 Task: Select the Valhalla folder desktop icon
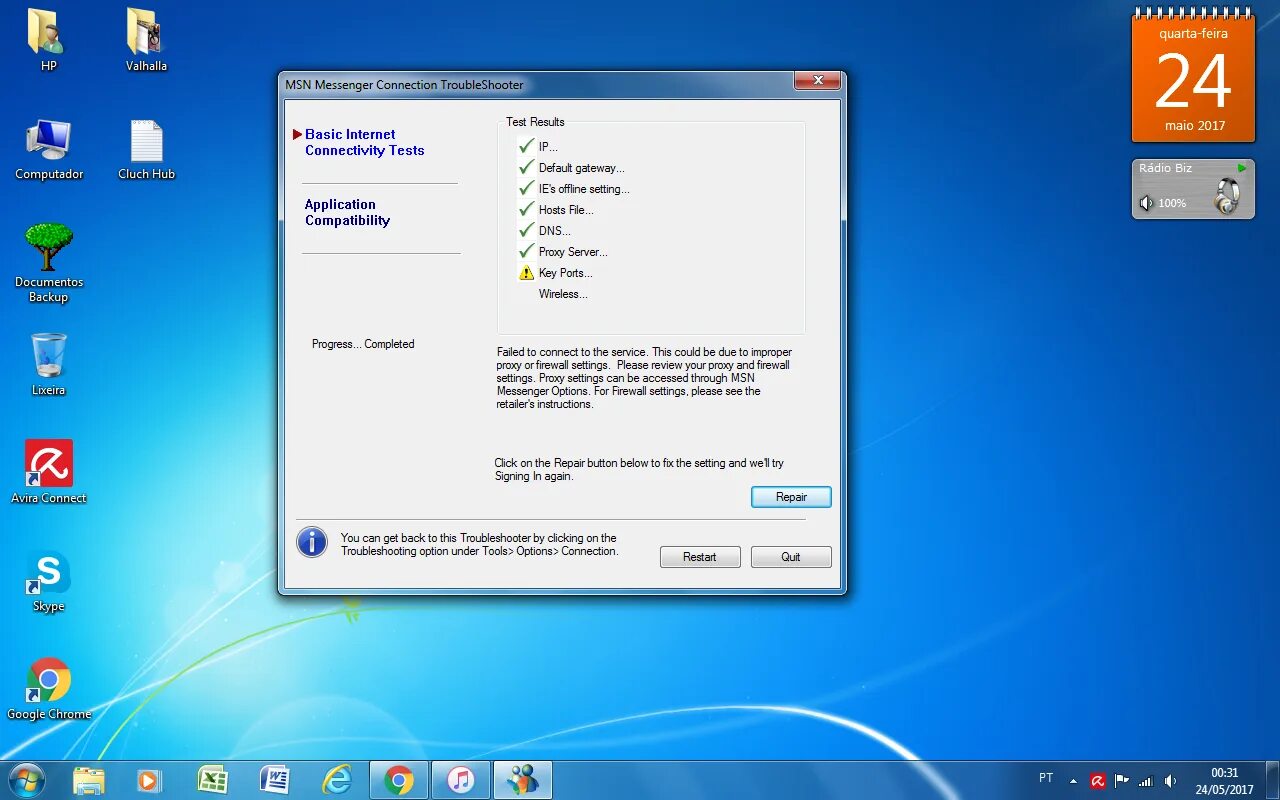(x=146, y=40)
